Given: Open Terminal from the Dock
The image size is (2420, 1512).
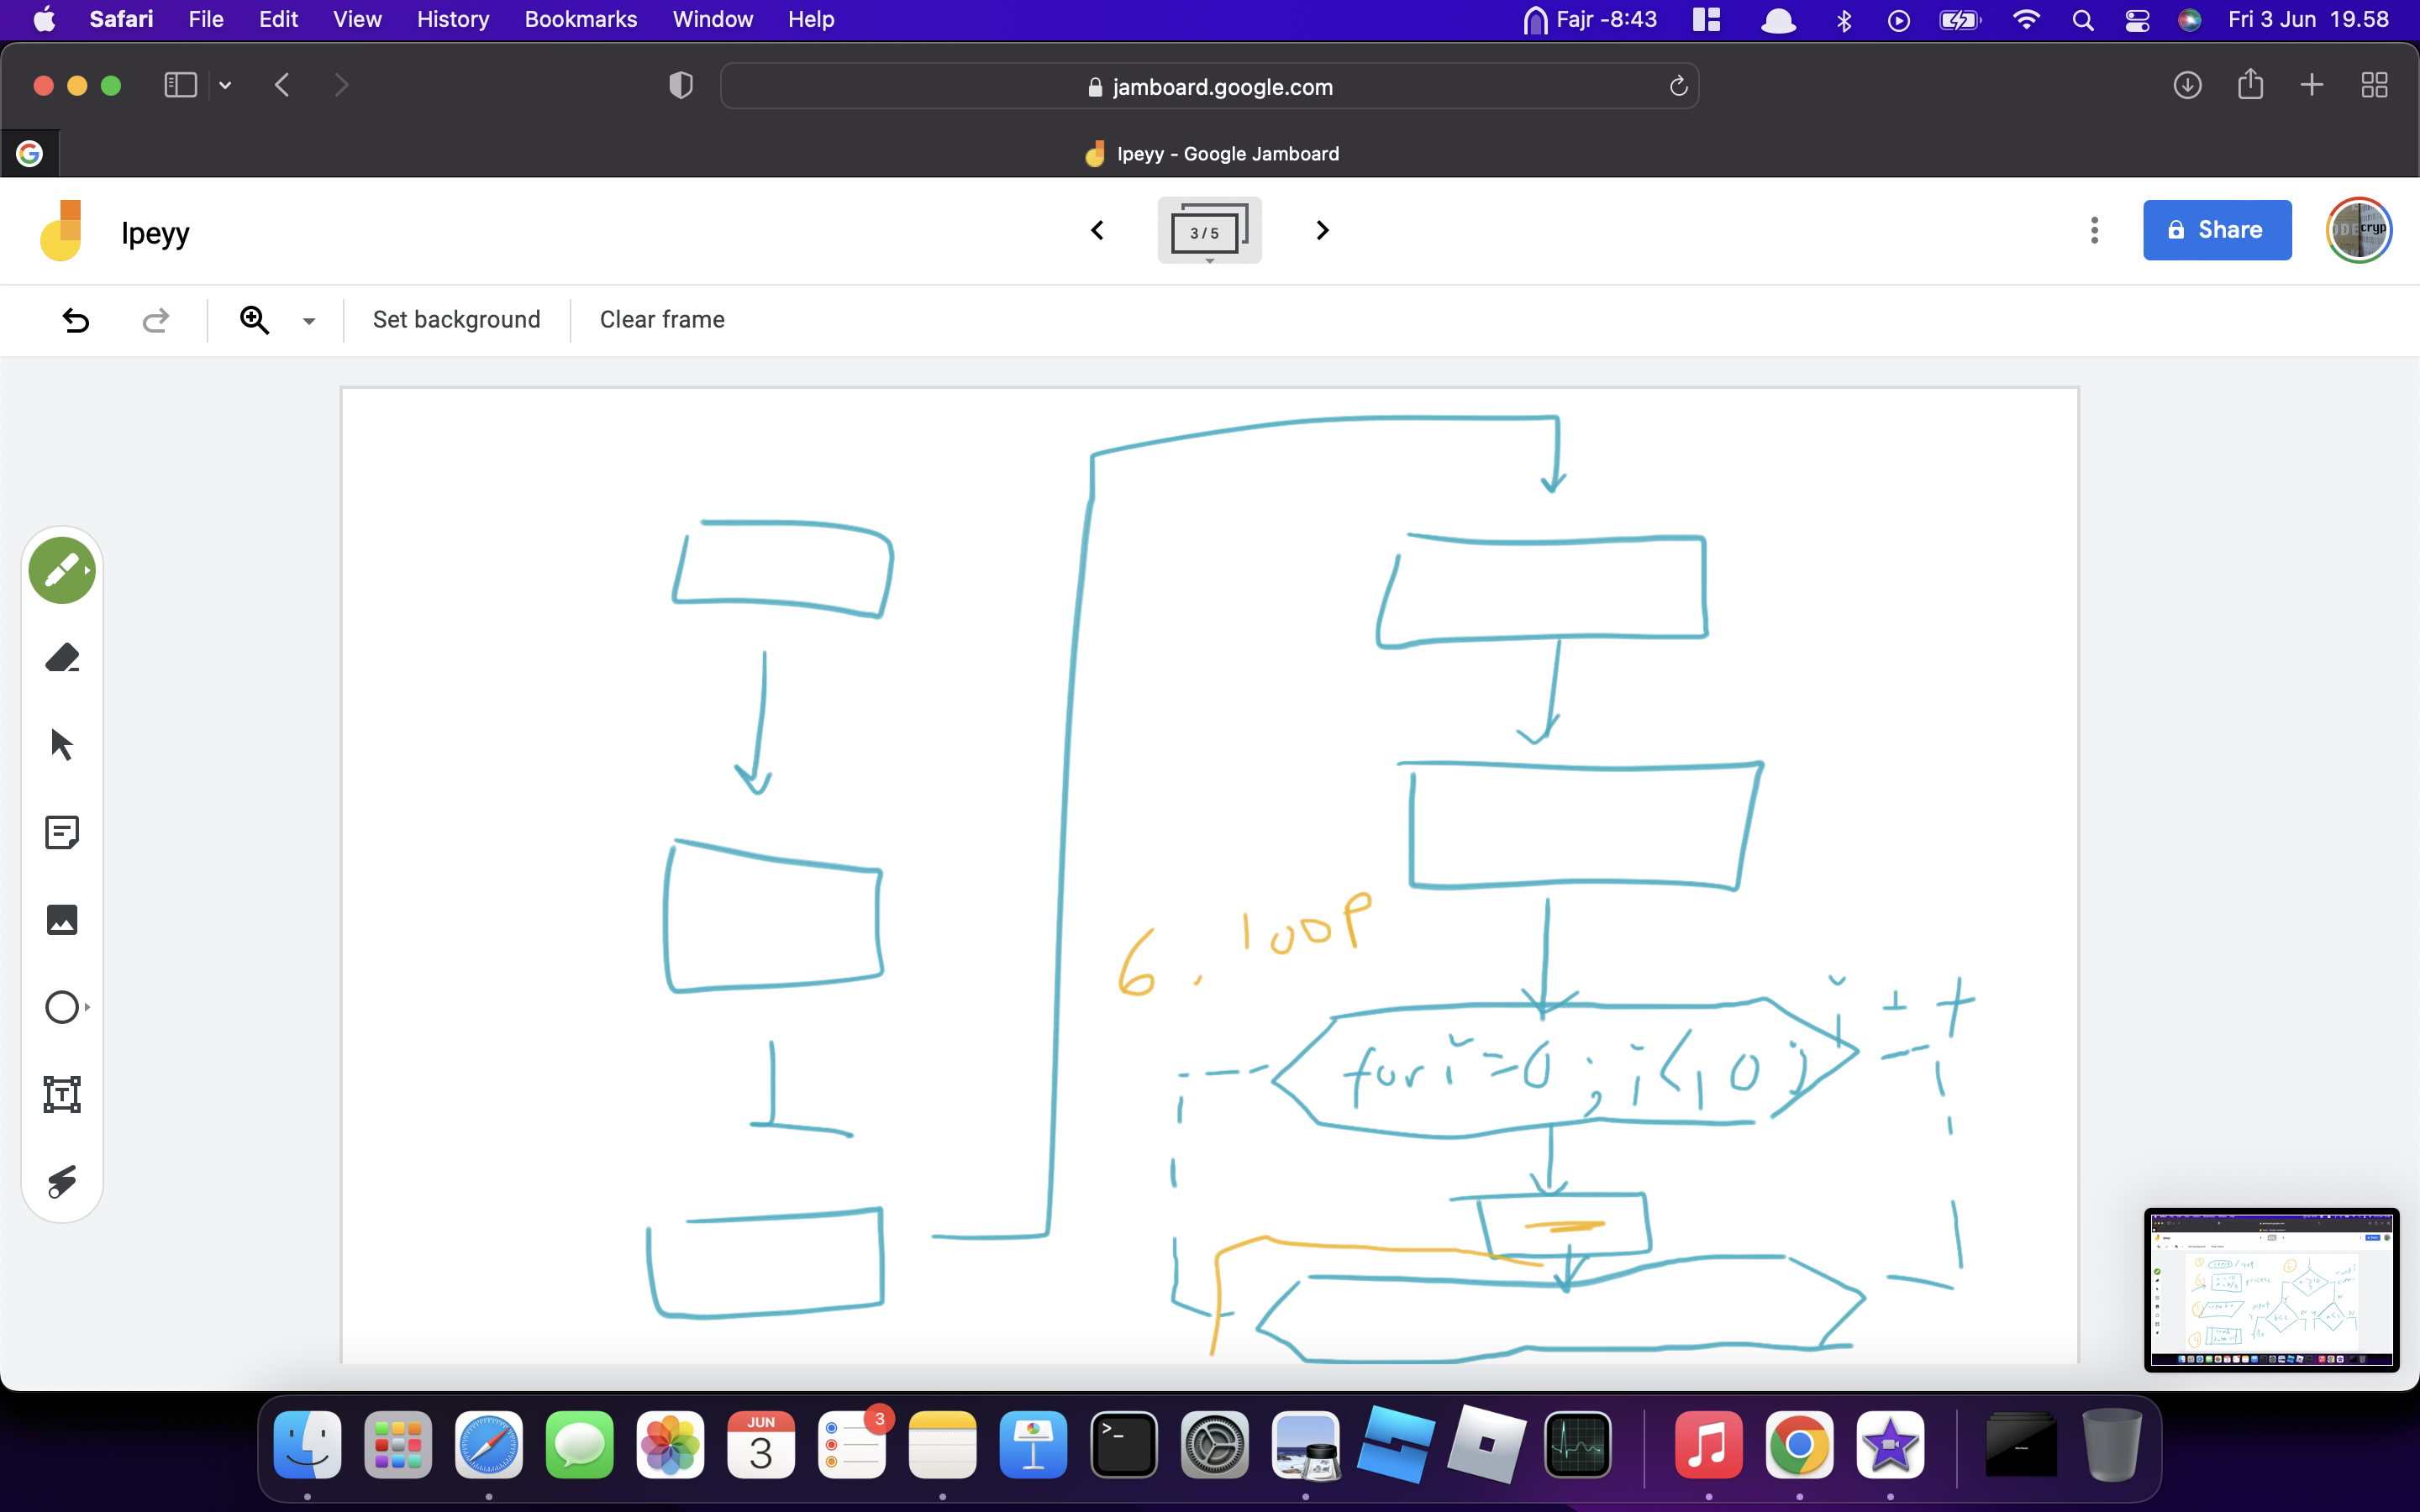Looking at the screenshot, I should pyautogui.click(x=1124, y=1445).
